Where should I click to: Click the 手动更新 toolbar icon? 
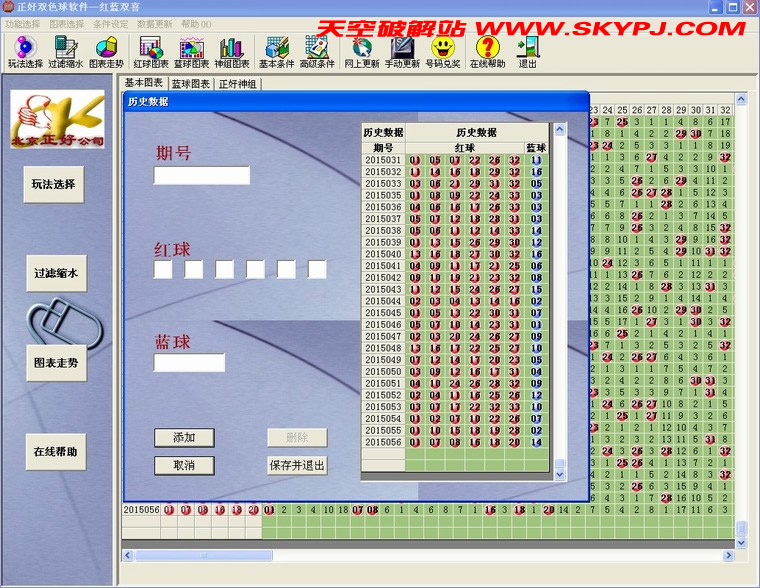(402, 51)
